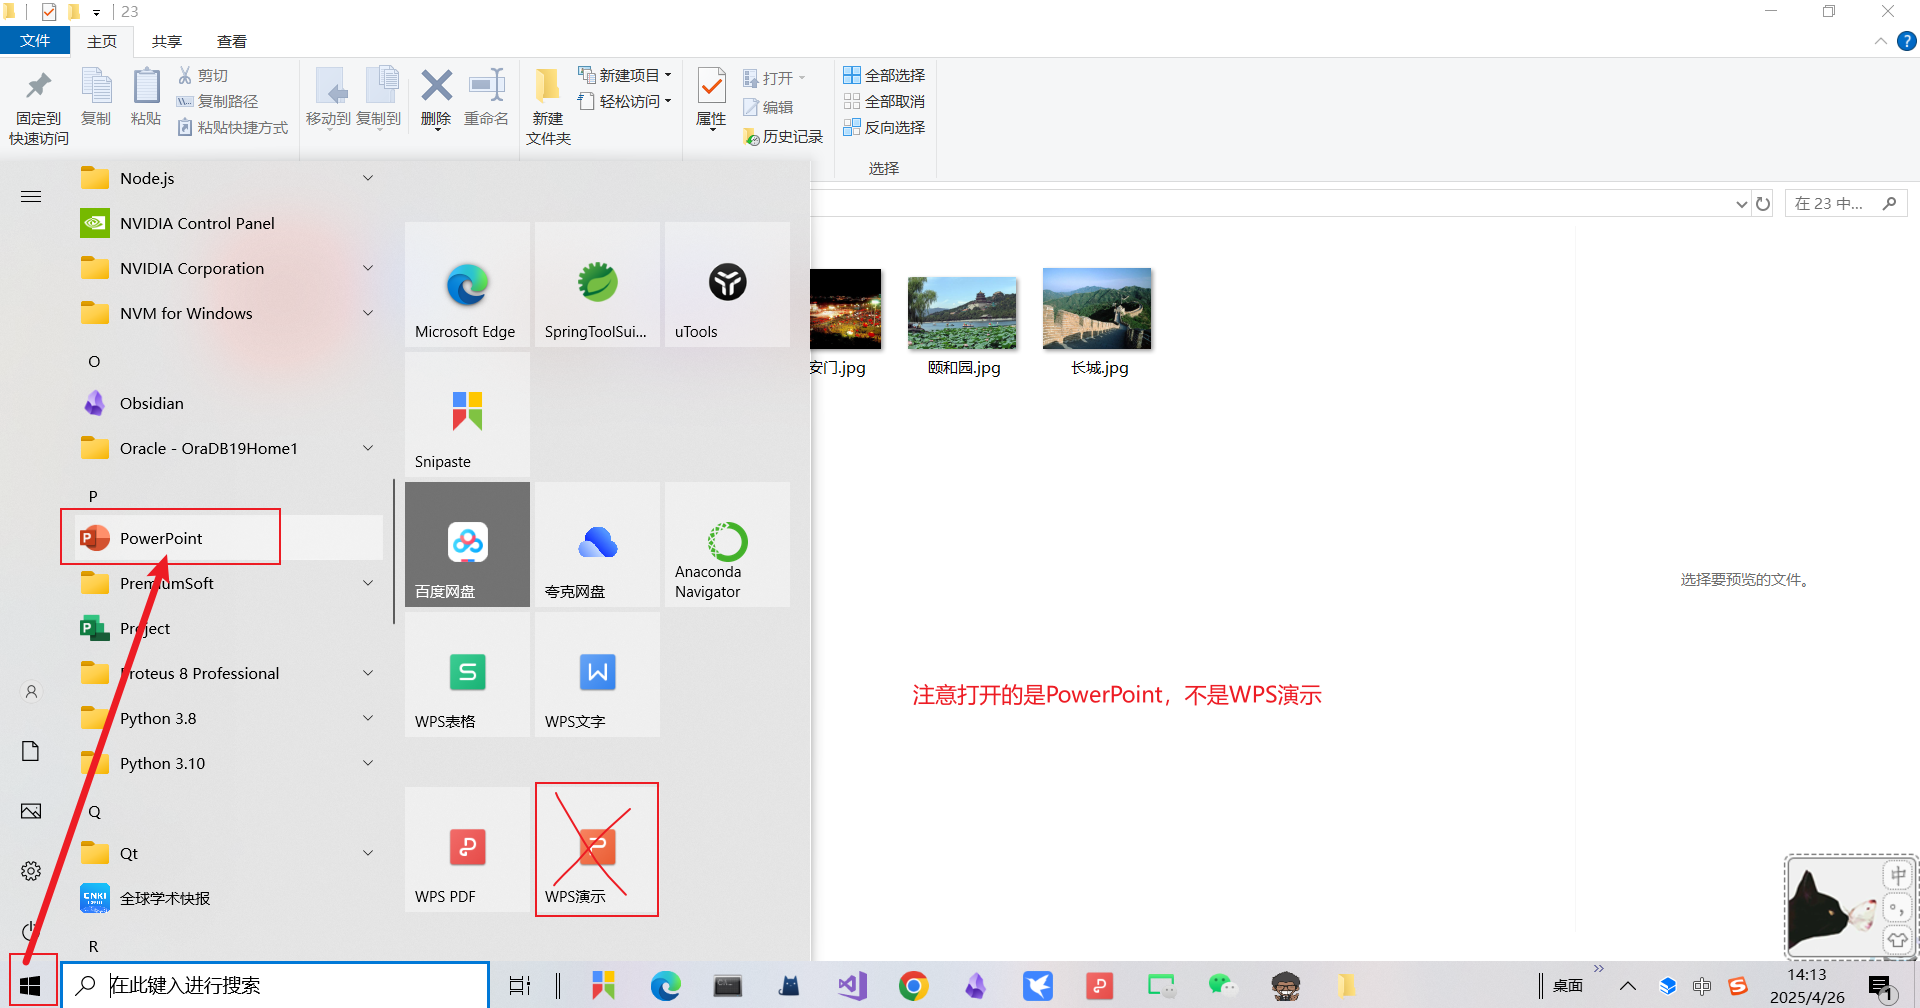
Task: Open WPS文字 tile
Action: (x=597, y=675)
